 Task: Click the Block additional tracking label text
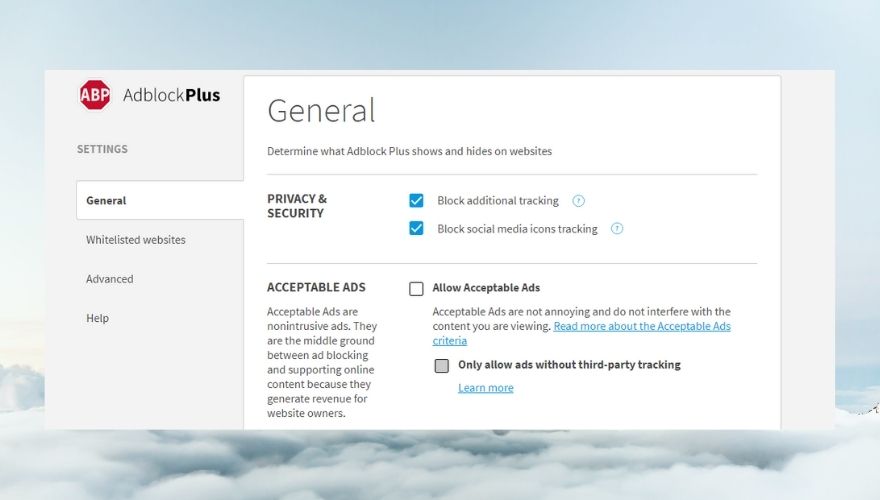tap(498, 200)
